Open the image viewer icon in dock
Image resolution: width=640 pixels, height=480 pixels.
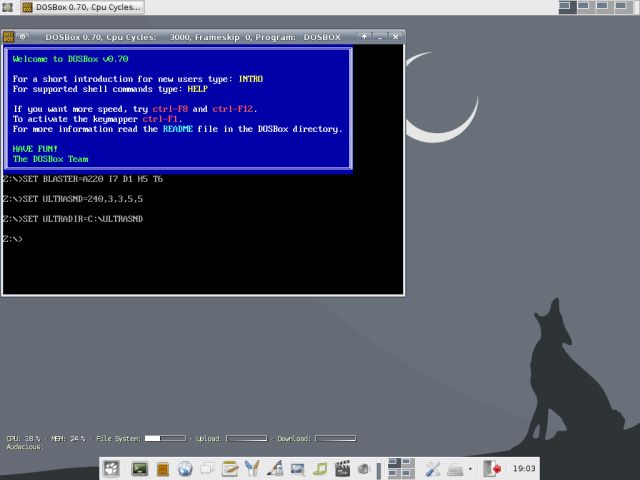point(298,468)
